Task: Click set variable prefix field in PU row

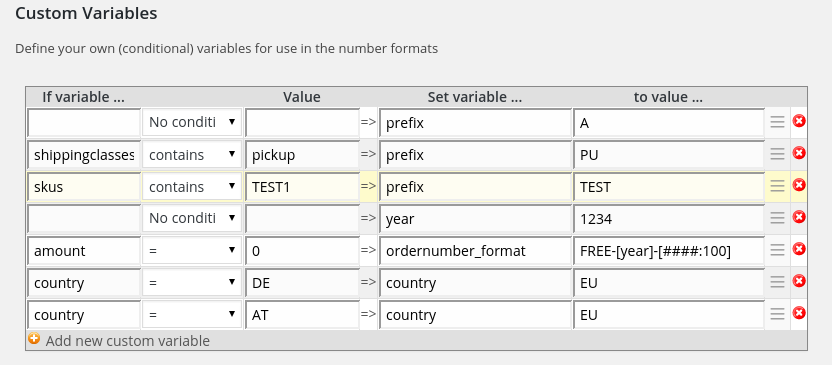Action: pyautogui.click(x=475, y=154)
